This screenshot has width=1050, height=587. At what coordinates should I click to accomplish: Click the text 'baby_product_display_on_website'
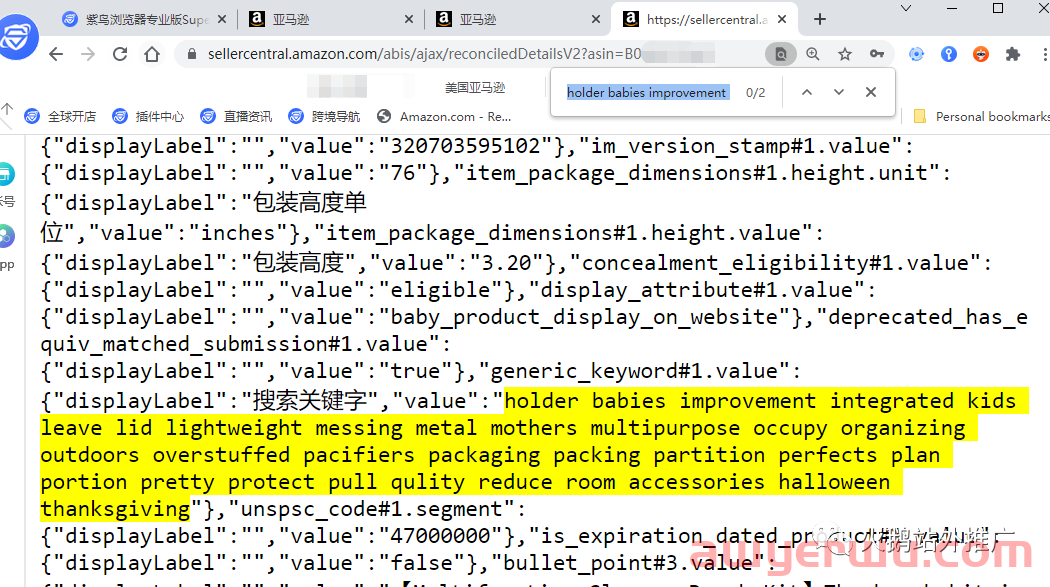pyautogui.click(x=585, y=317)
